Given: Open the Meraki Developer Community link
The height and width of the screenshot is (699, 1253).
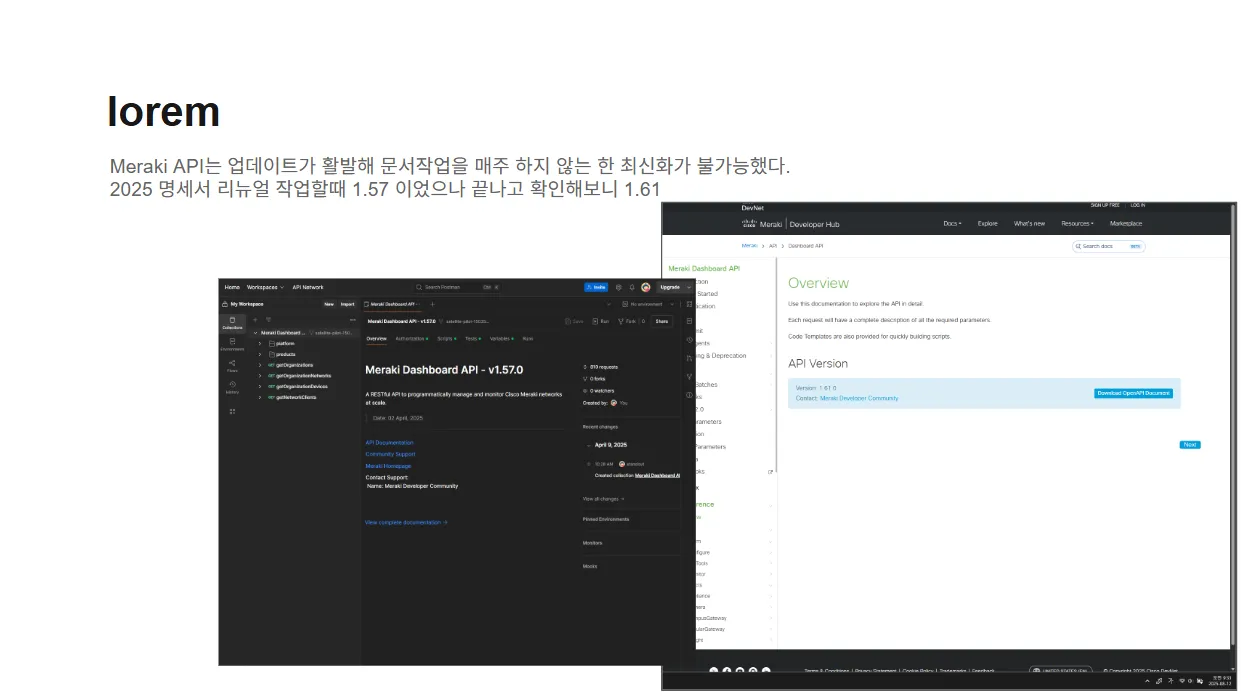Looking at the screenshot, I should (x=859, y=398).
